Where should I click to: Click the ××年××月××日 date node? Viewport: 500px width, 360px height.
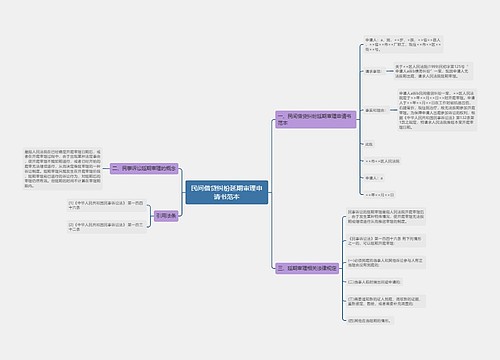(x=380, y=195)
